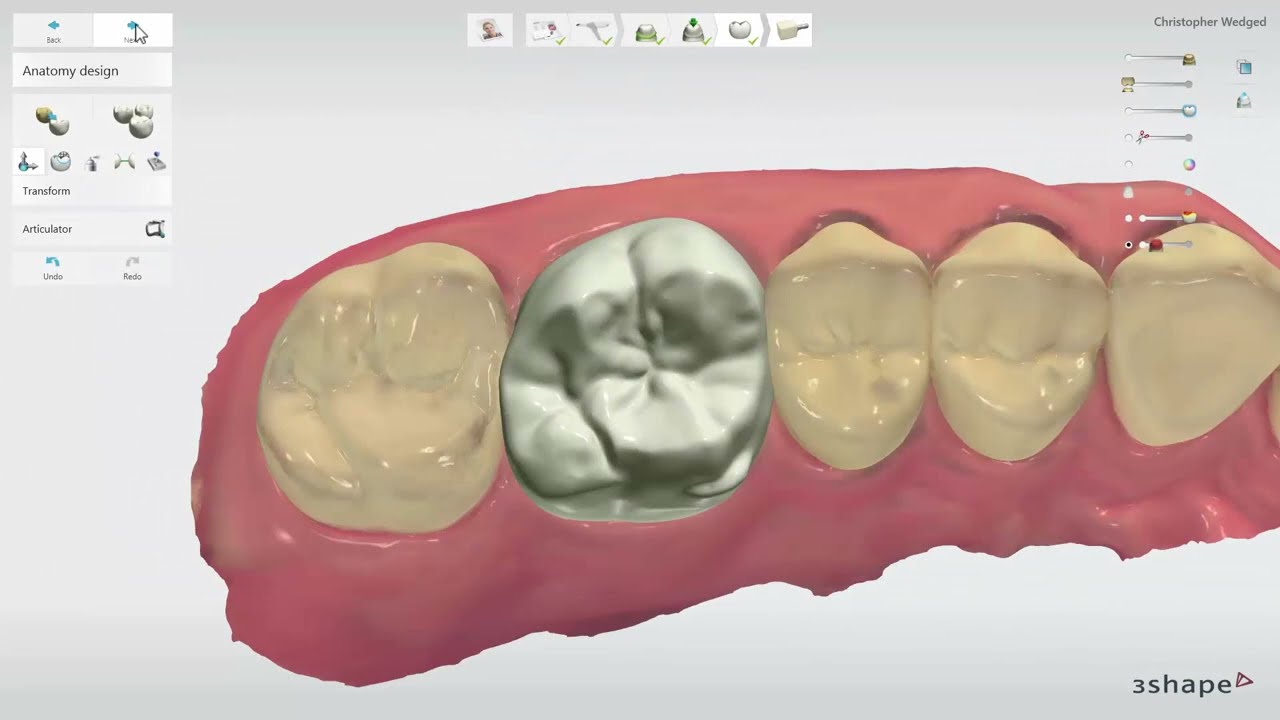Click the Transform label

[46, 191]
